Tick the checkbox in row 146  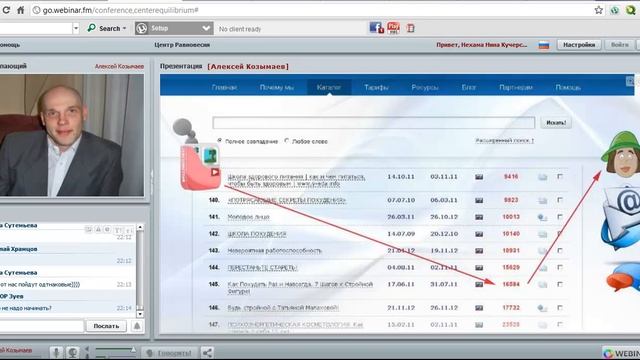click(560, 308)
